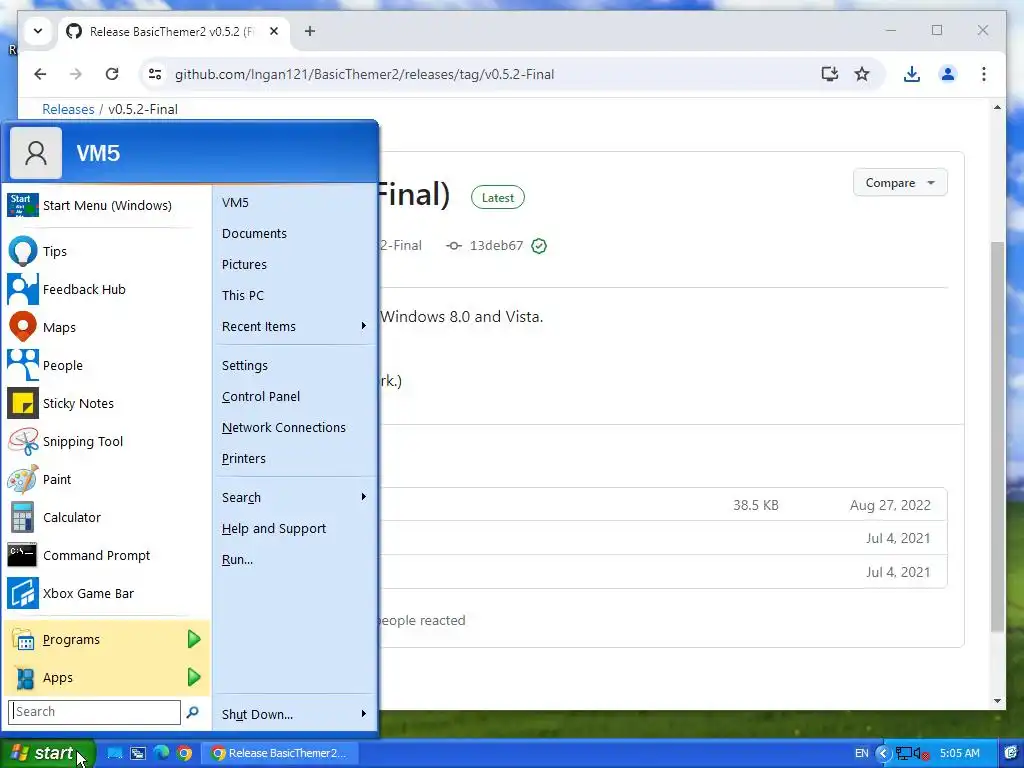Open Xbox Game Bar icon
This screenshot has height=768, width=1024.
pyautogui.click(x=22, y=593)
